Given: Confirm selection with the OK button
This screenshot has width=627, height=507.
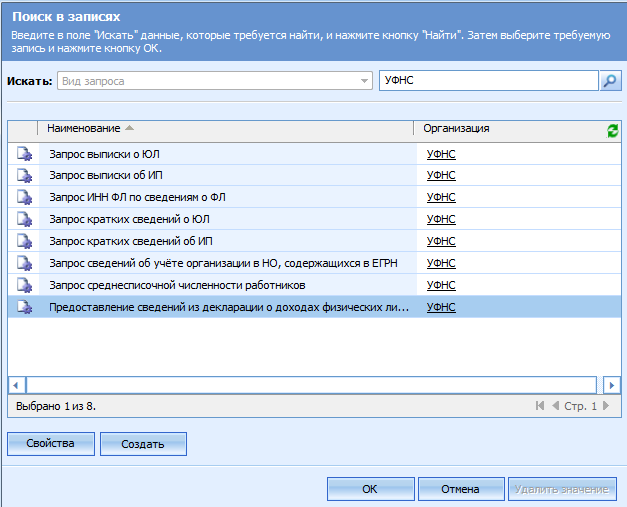Looking at the screenshot, I should [x=370, y=490].
